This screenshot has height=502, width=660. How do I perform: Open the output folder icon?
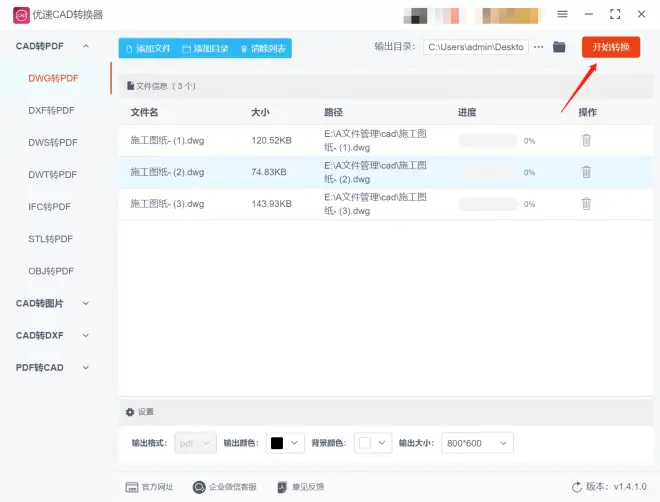coord(559,47)
